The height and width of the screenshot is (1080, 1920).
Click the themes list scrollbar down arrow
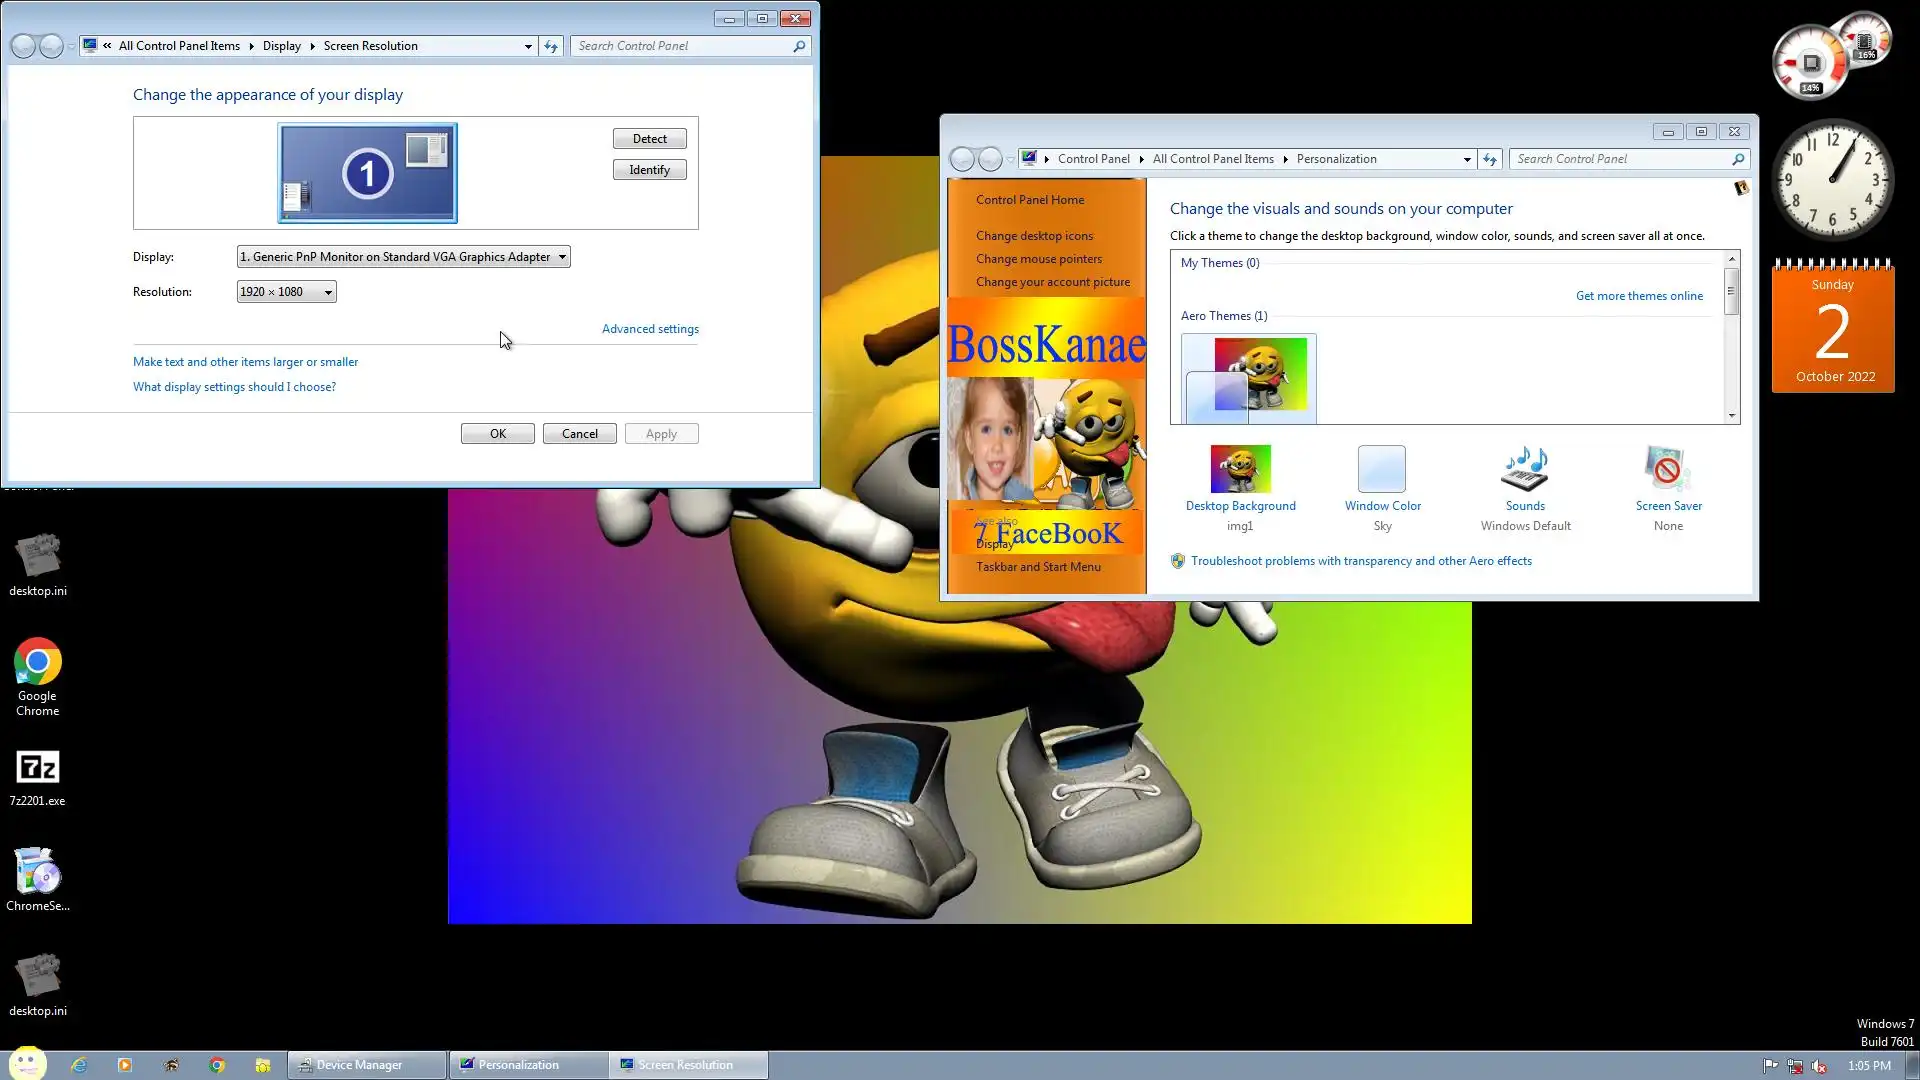coord(1731,416)
